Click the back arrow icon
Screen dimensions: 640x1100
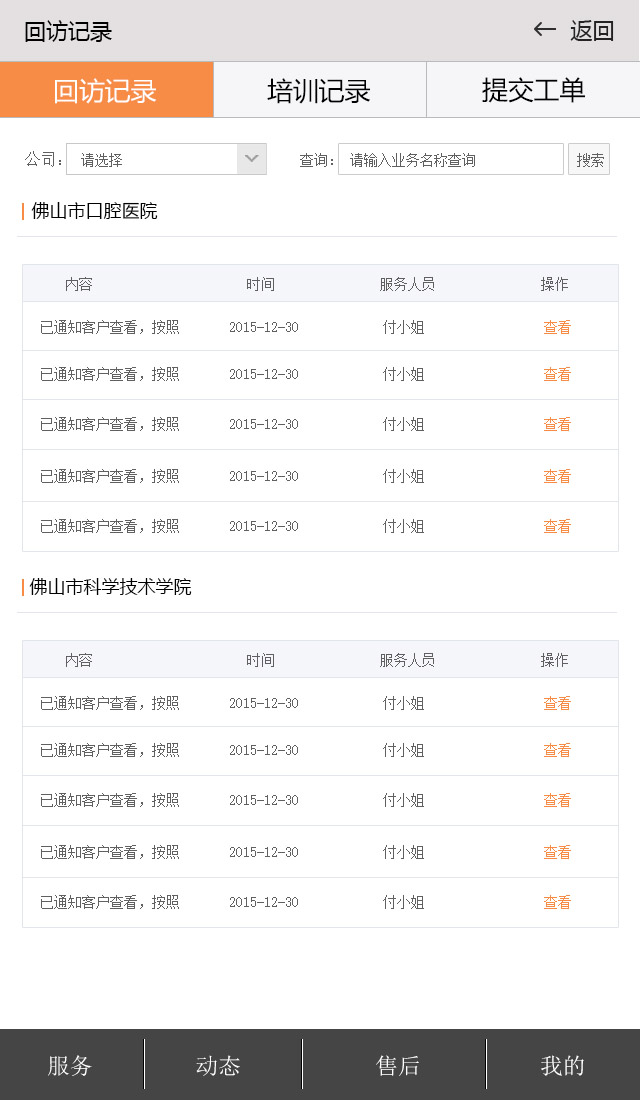click(544, 30)
